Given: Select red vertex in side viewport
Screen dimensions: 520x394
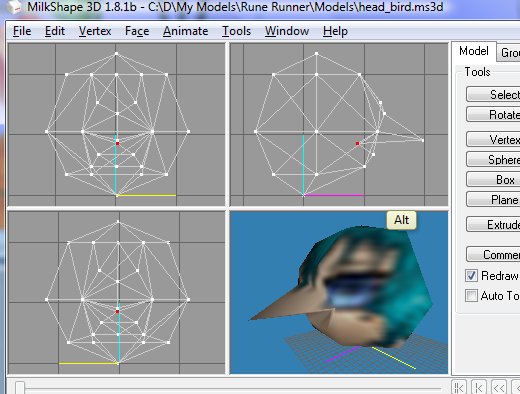Looking at the screenshot, I should [x=358, y=144].
